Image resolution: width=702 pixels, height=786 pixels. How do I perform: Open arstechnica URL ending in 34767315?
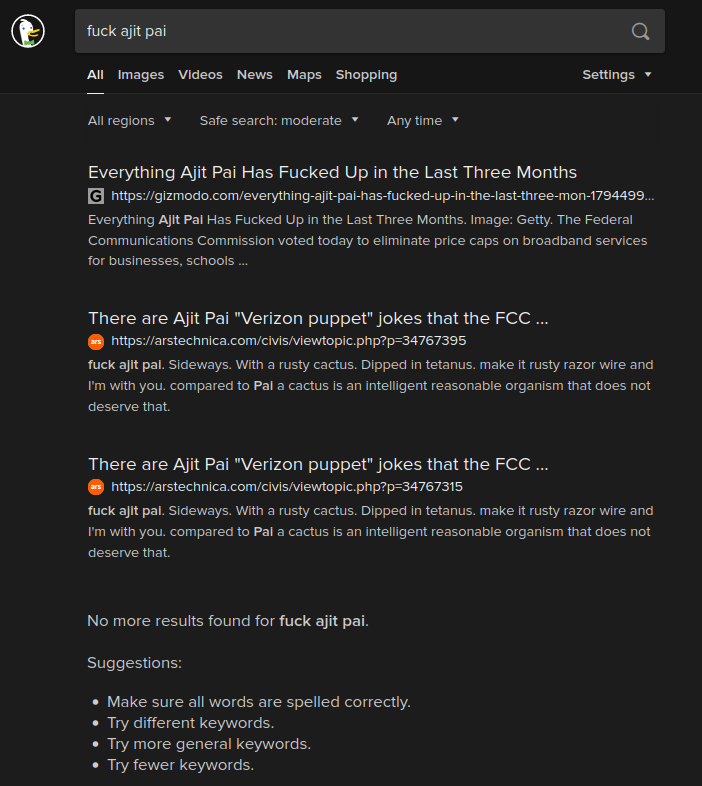tap(287, 487)
